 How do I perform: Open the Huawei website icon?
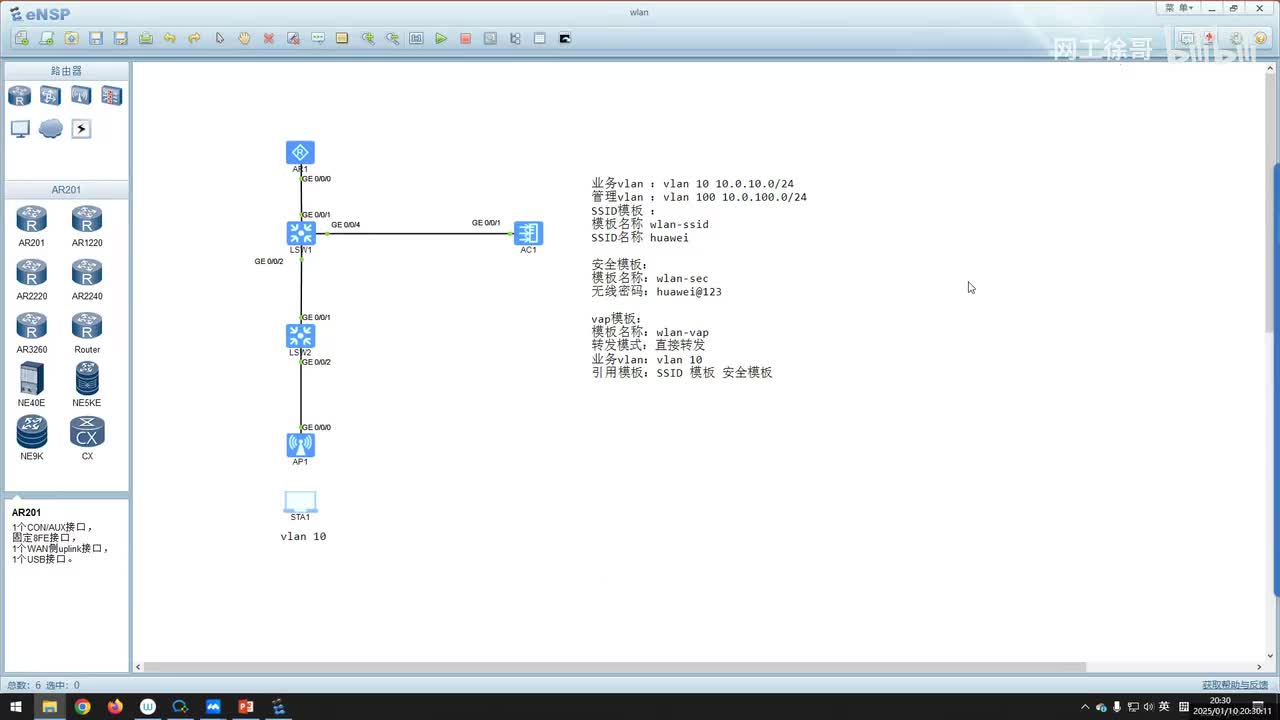(1210, 39)
